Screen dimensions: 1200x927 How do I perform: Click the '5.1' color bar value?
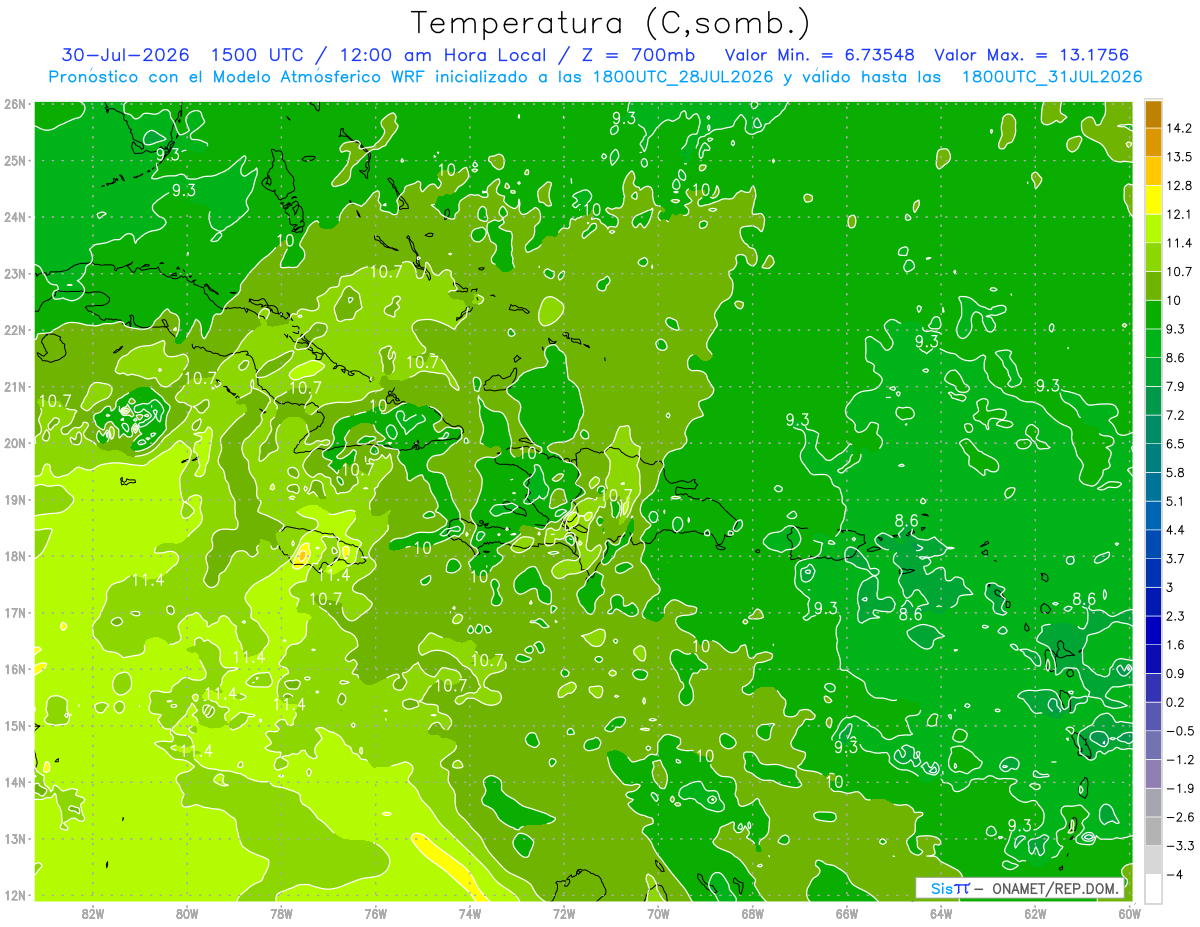tap(1176, 501)
